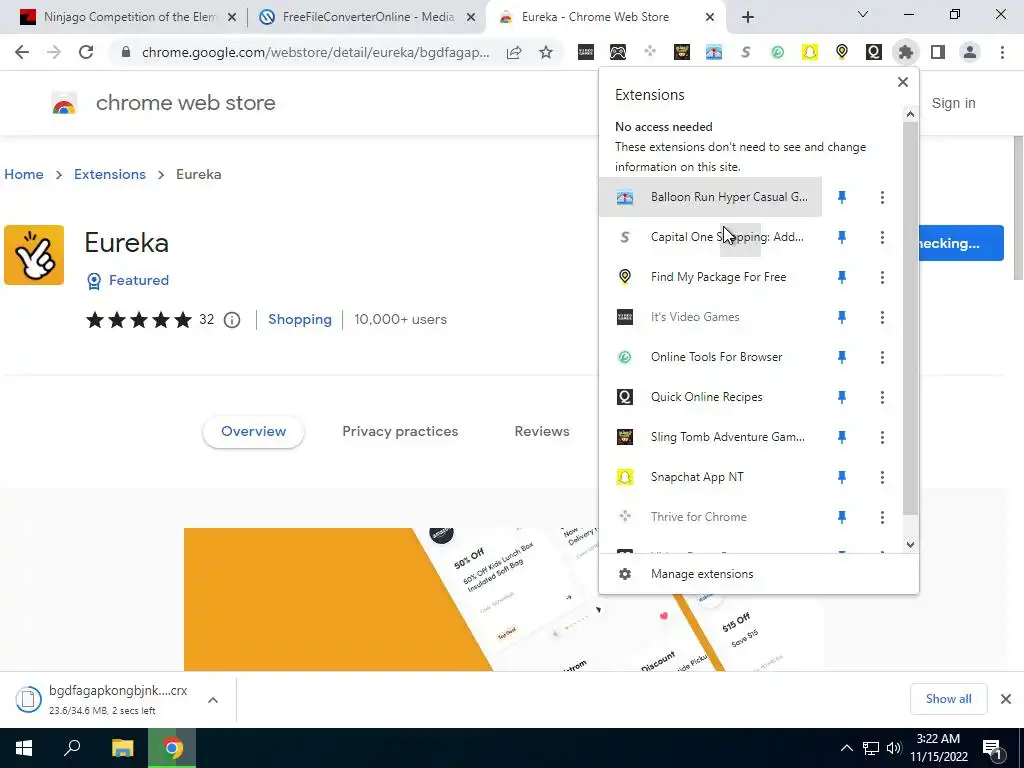Click the profile avatar icon
This screenshot has height=768, width=1024.
[970, 52]
